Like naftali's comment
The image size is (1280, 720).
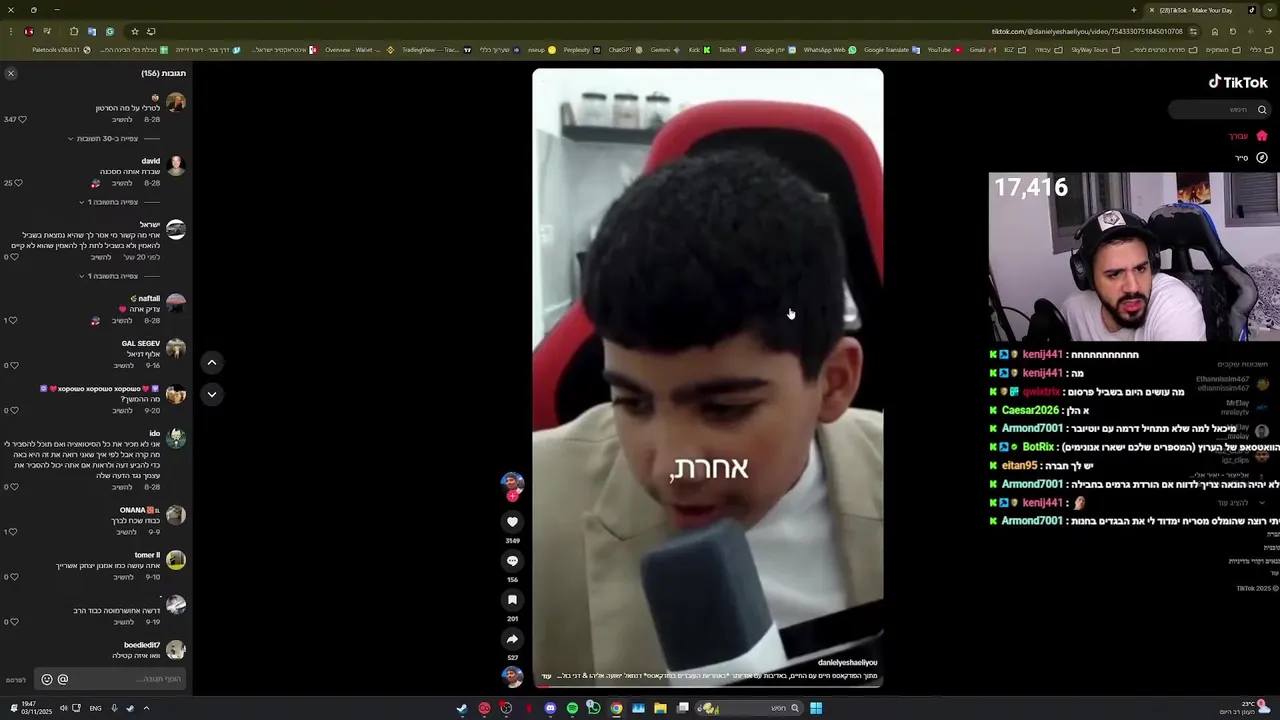(x=13, y=321)
